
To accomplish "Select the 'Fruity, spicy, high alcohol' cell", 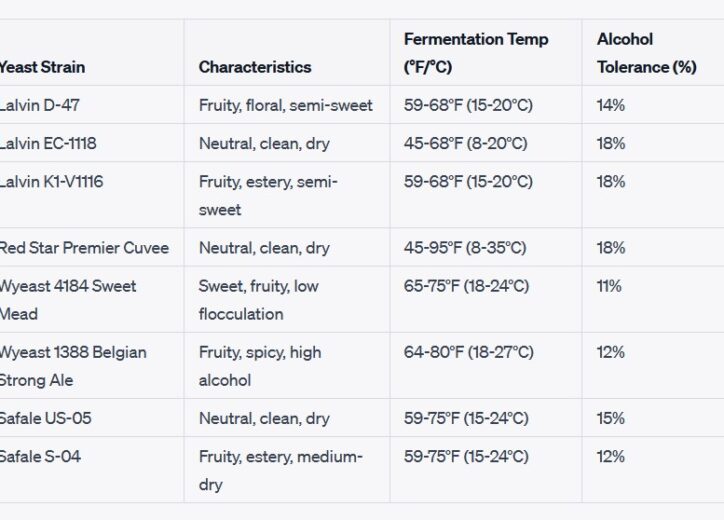I will click(x=260, y=366).
